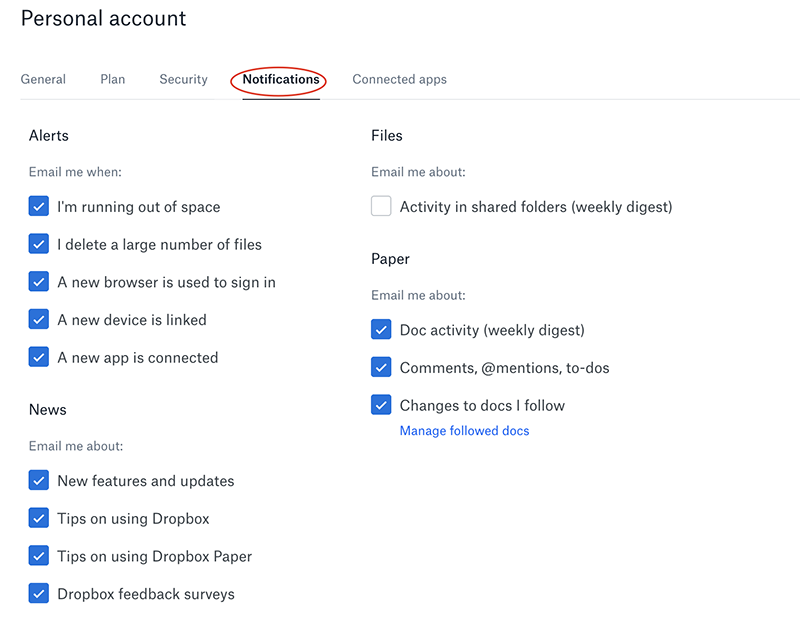Open the Plan tab
Viewport: 800px width, 644px height.
point(113,80)
